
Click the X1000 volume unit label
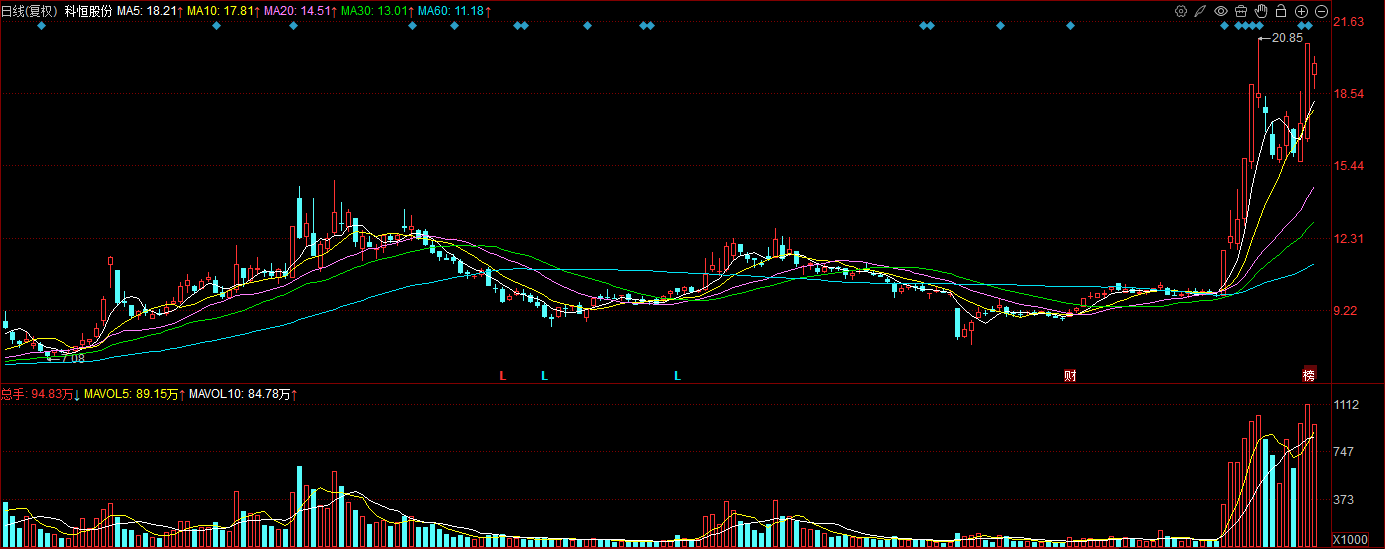point(1352,540)
